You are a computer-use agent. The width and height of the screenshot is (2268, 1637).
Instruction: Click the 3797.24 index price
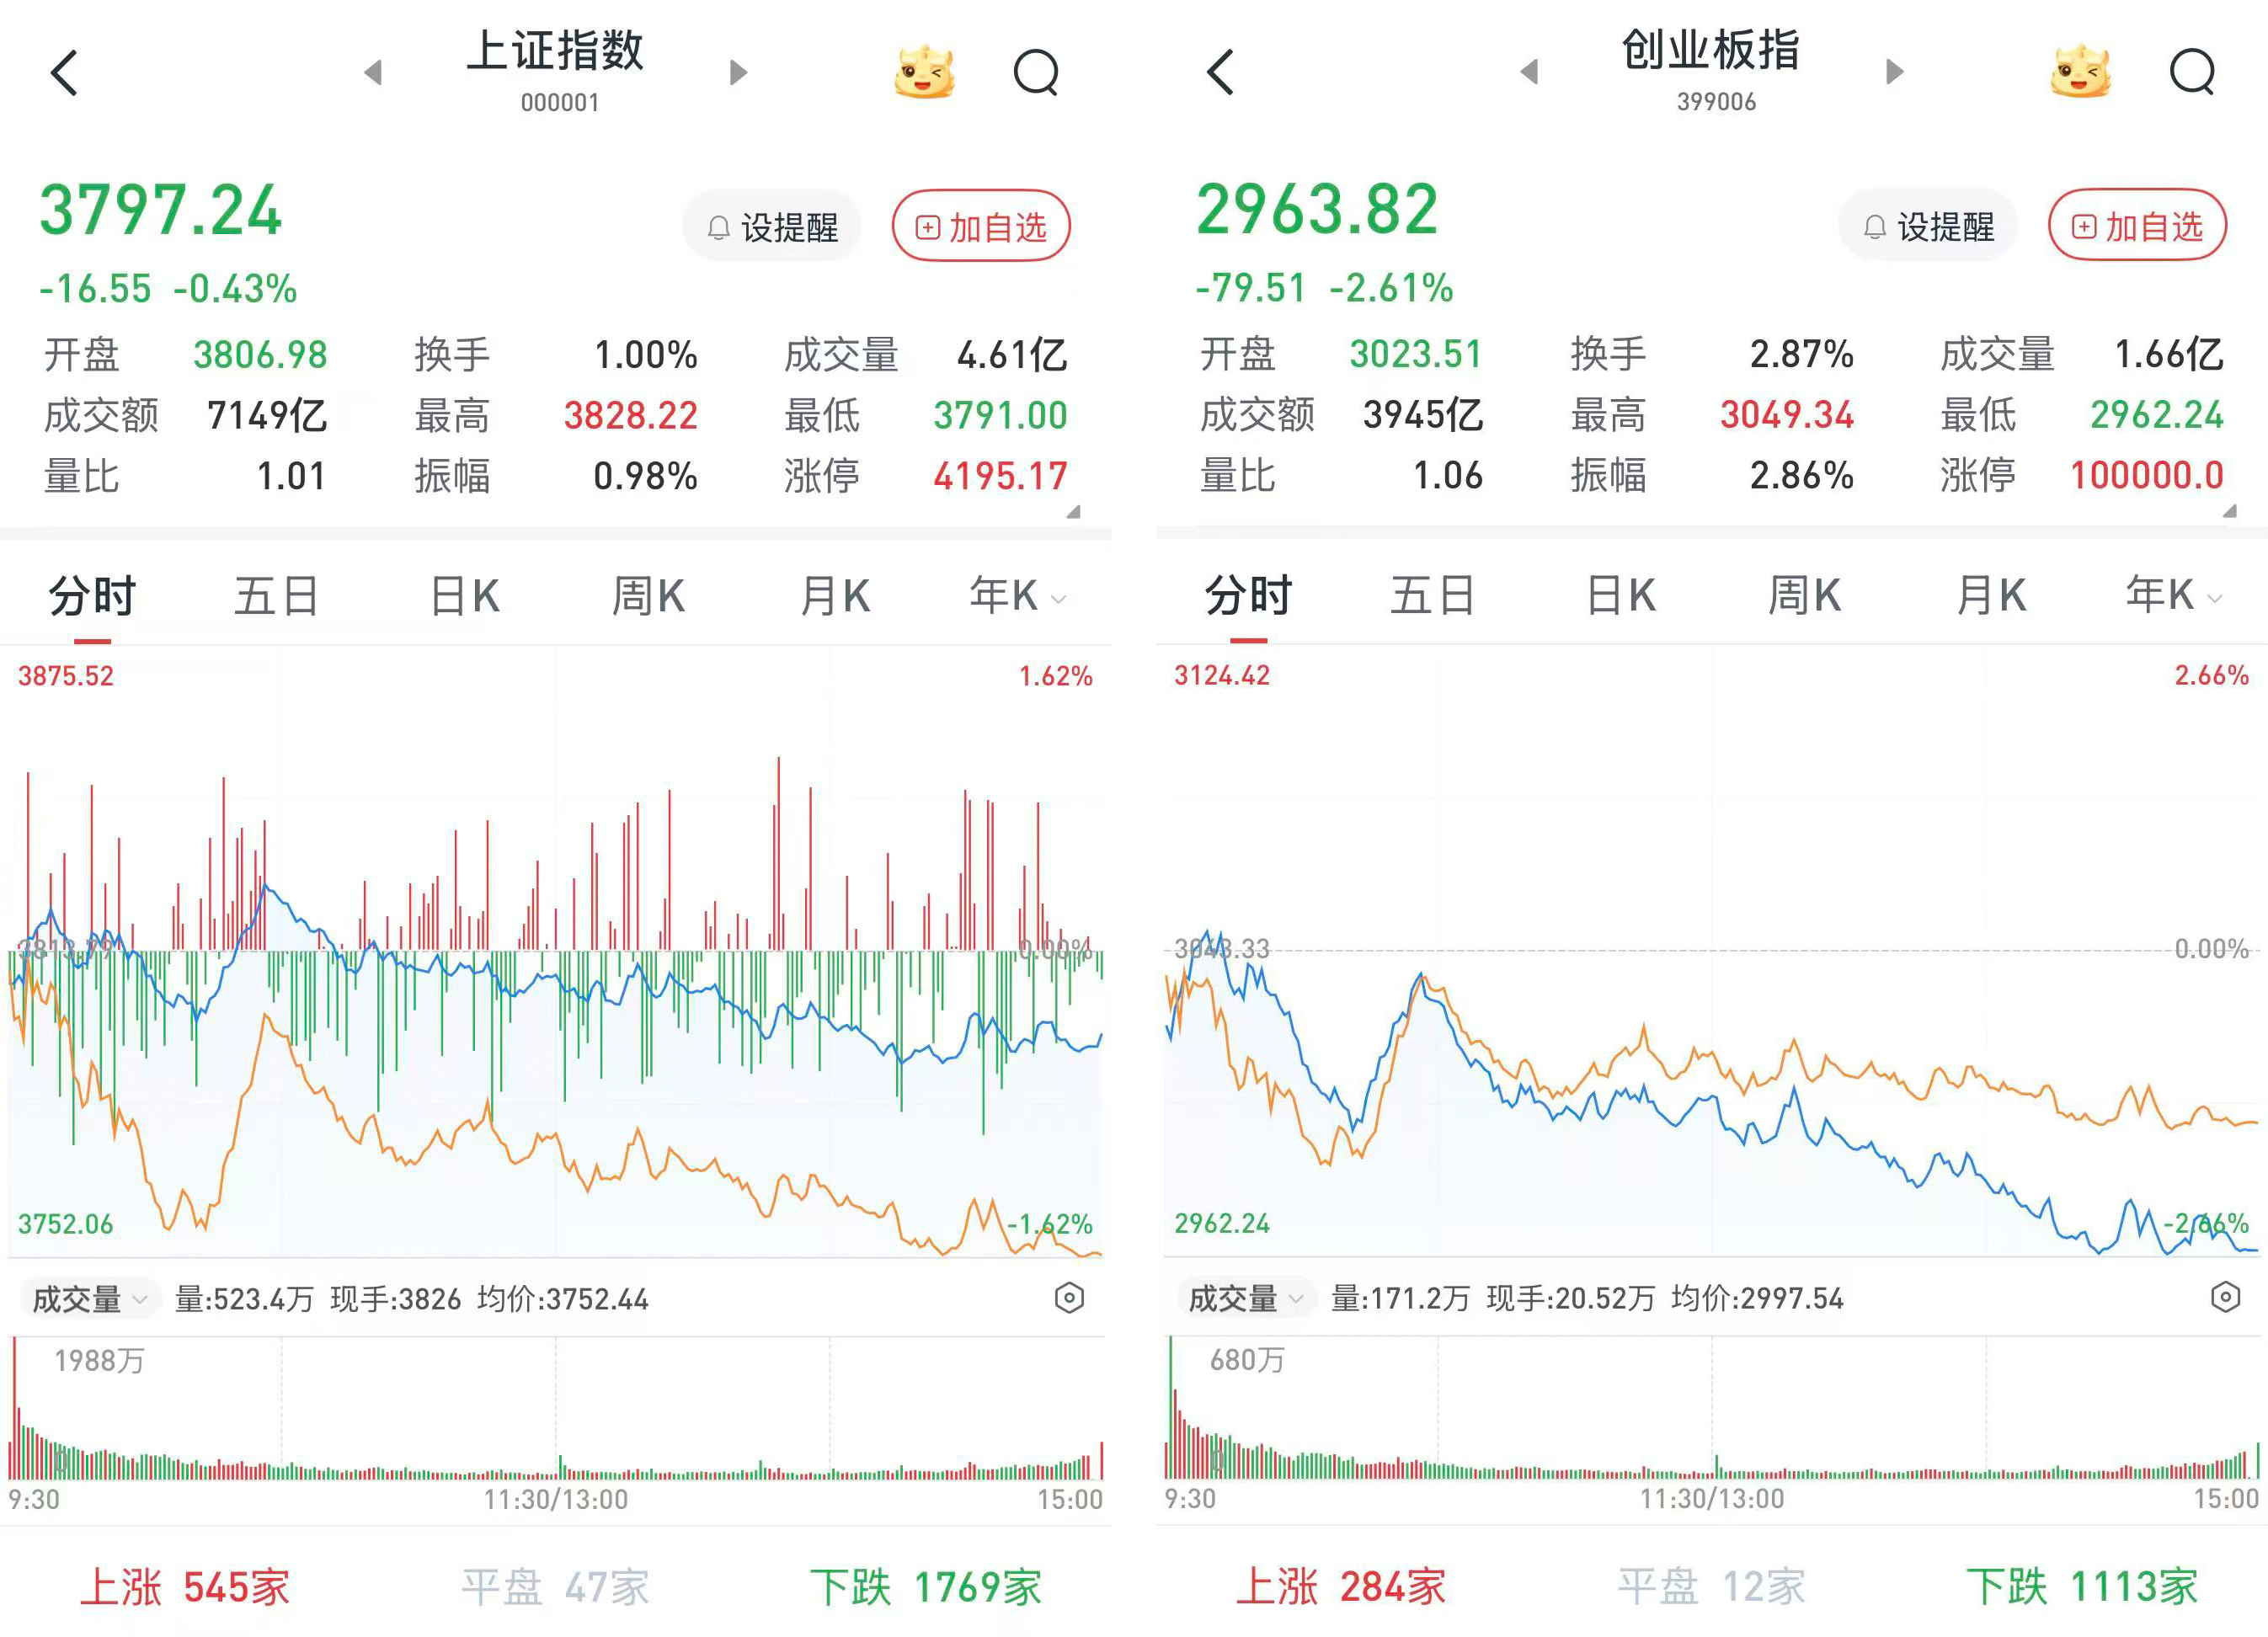[161, 211]
